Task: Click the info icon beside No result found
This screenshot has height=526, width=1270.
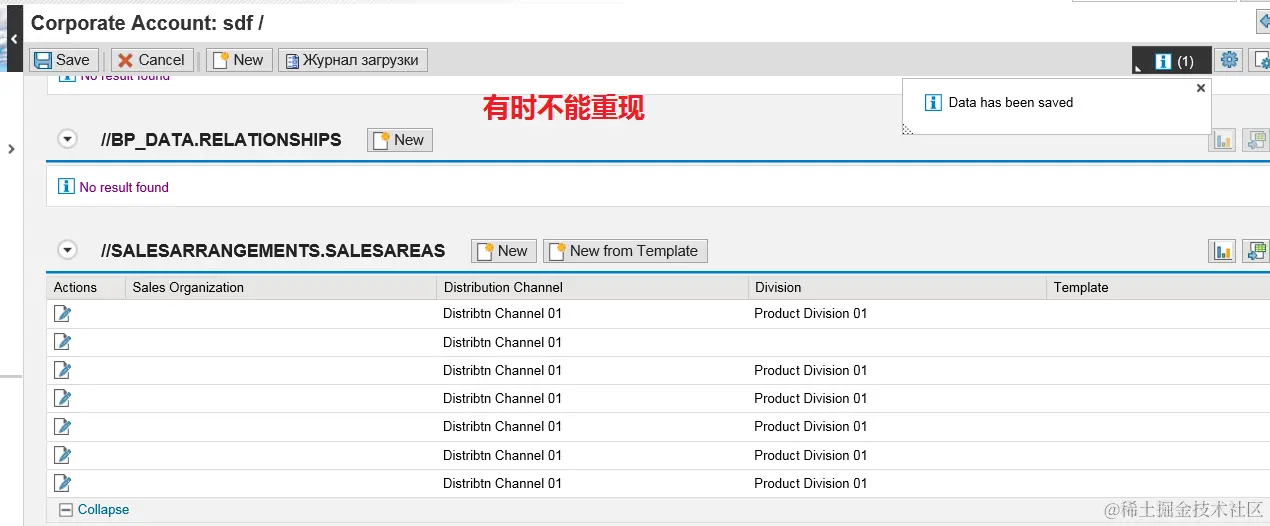Action: (67, 186)
